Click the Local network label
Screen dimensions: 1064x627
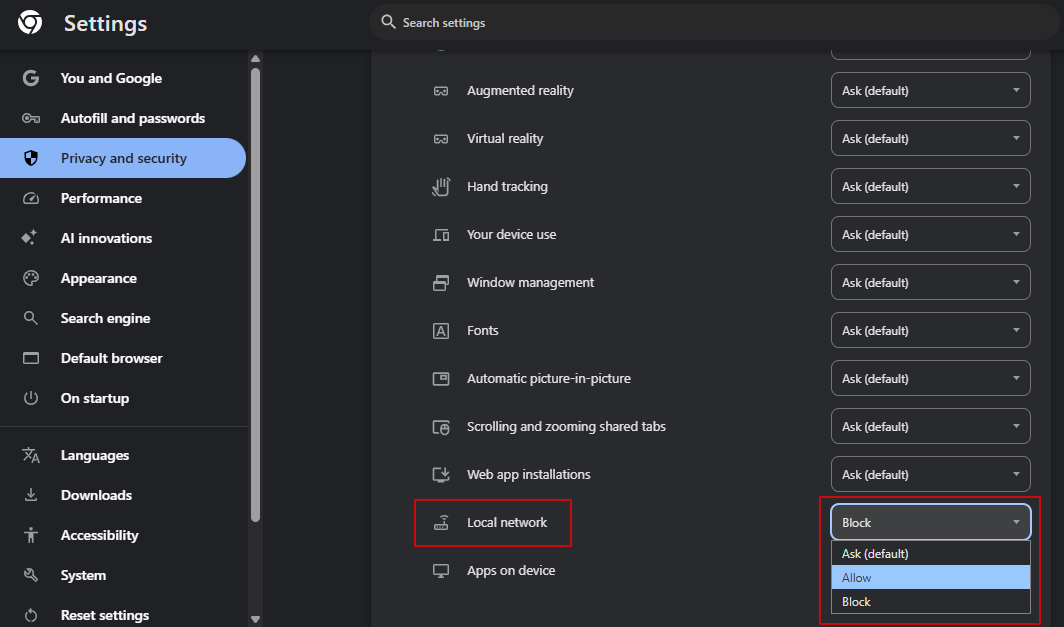coord(507,522)
